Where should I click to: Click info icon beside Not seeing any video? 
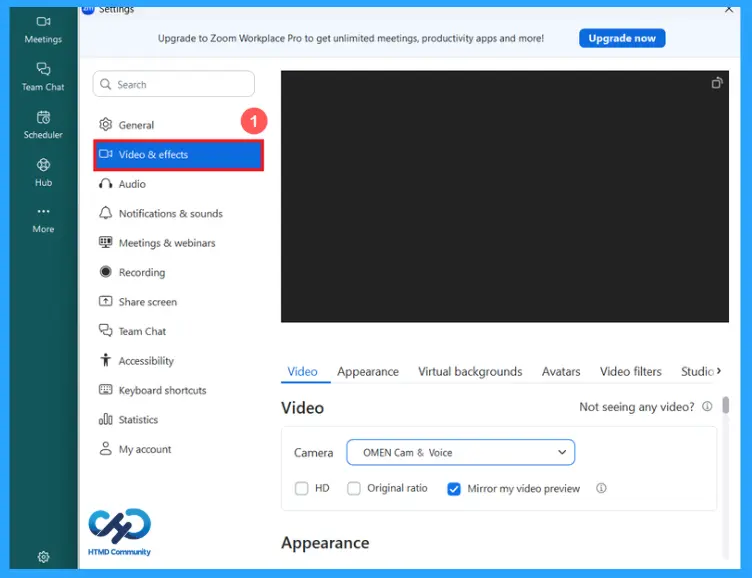707,406
